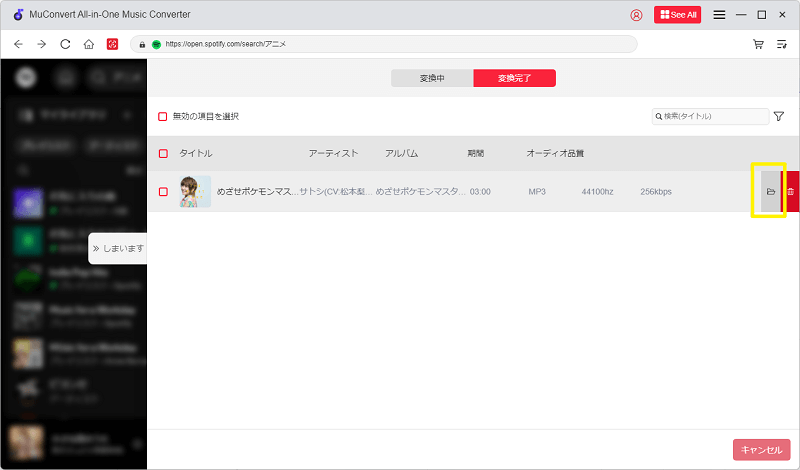Screen dimensions: 800x470
Task: Switch to the 変換完了 tab
Action: click(x=514, y=78)
